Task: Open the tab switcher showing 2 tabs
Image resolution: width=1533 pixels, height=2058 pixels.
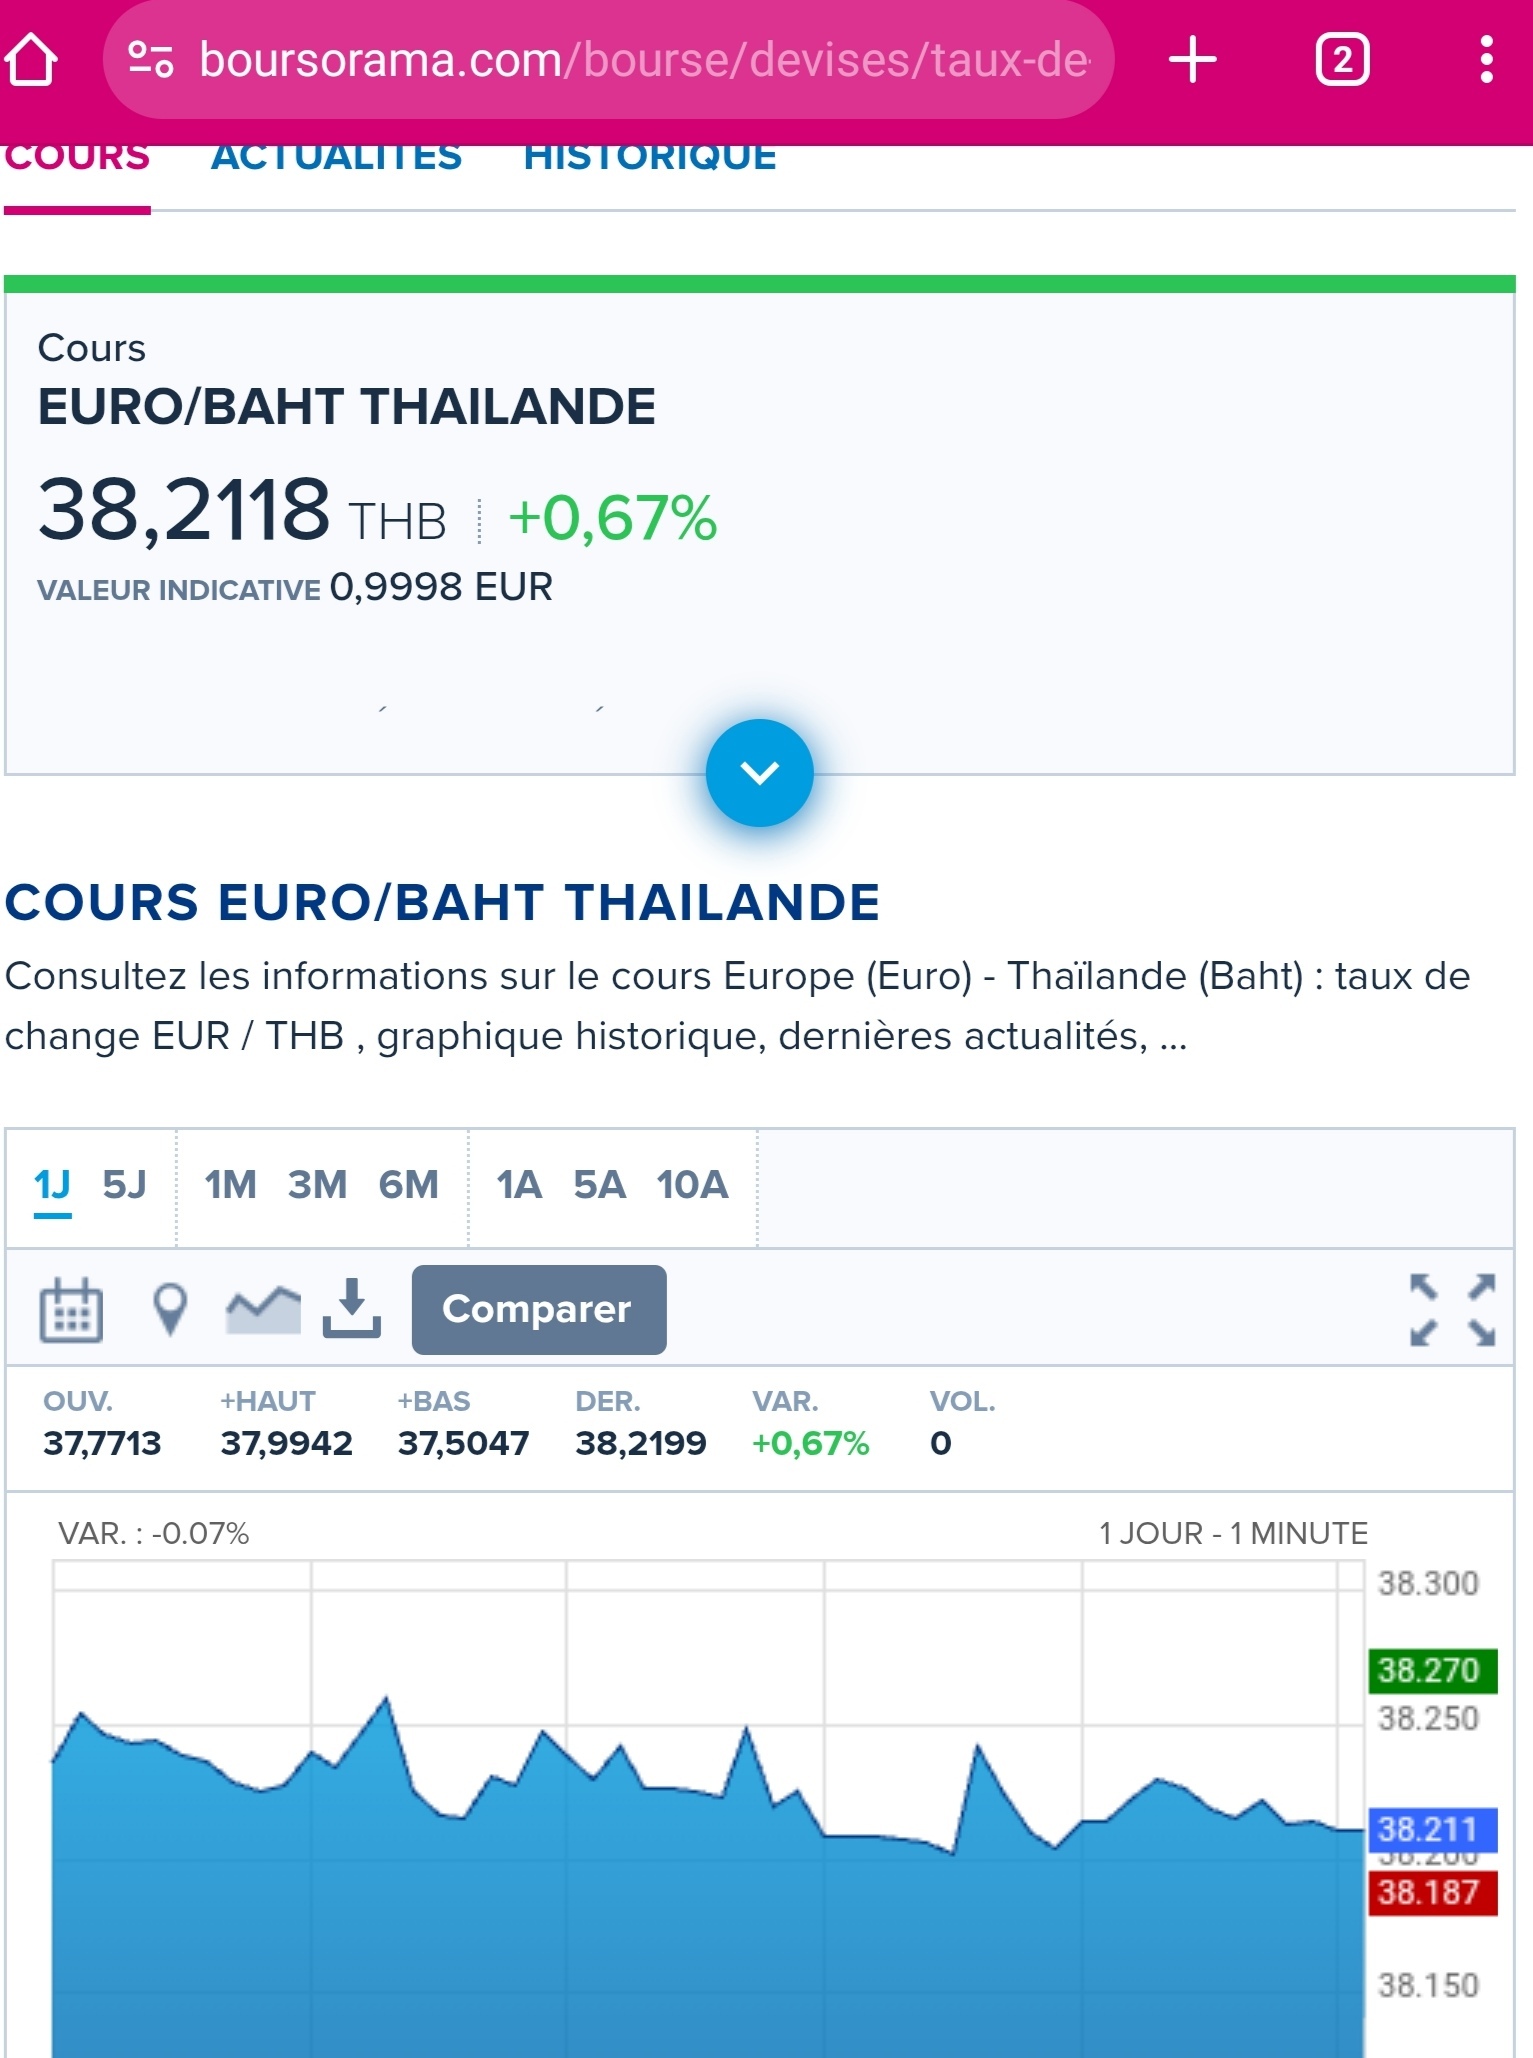Action: [x=1341, y=60]
